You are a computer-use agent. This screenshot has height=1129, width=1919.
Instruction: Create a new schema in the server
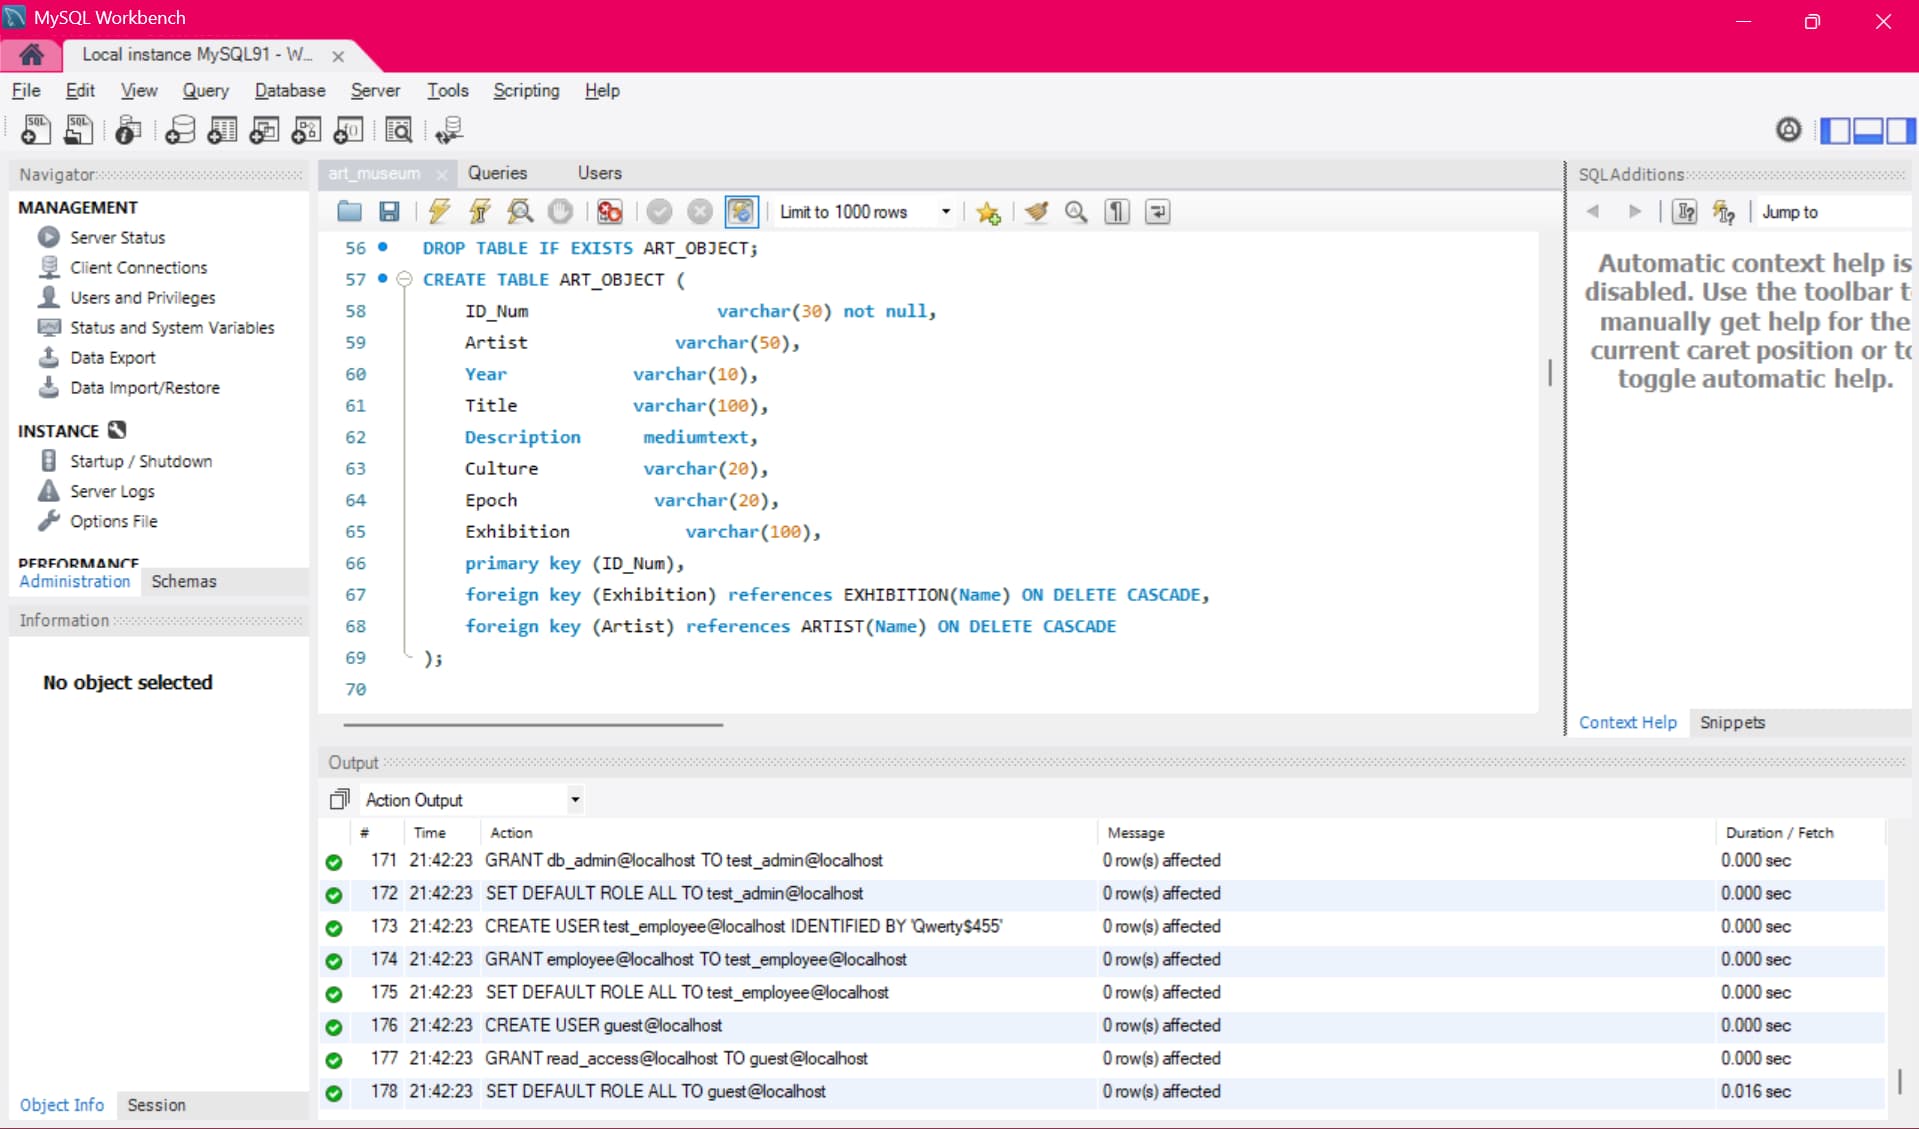click(x=180, y=130)
